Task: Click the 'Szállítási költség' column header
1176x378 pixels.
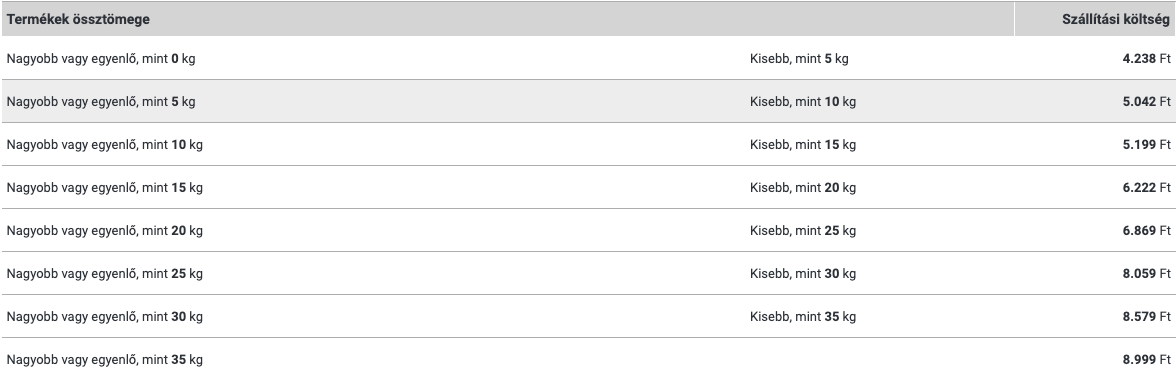Action: (1115, 20)
